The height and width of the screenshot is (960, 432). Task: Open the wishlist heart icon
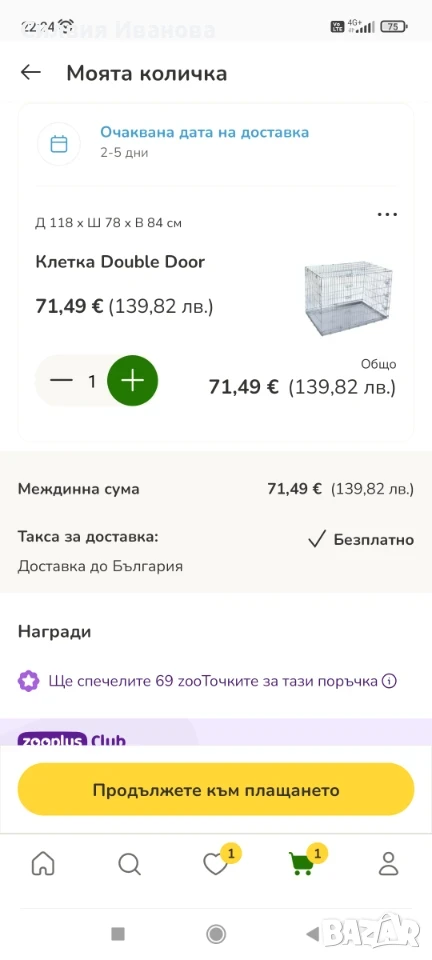tap(215, 864)
